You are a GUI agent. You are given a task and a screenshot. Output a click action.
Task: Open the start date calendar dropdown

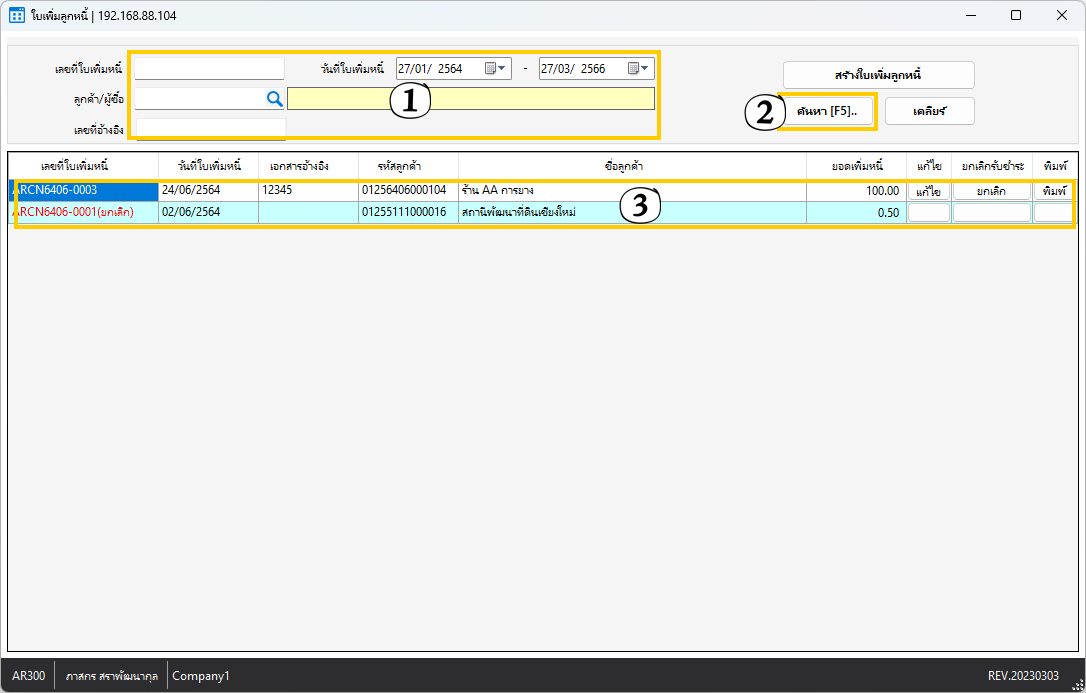coord(497,69)
